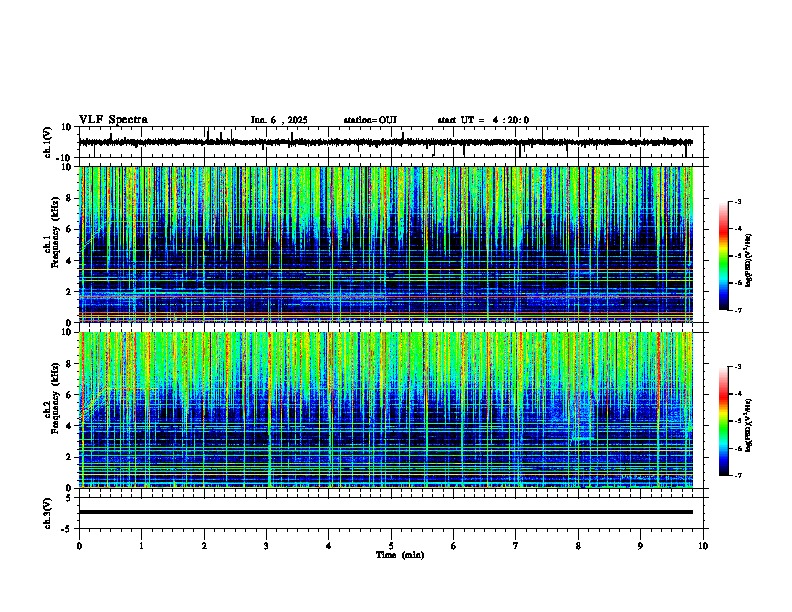Click the ch.3(V) flat trace panel
The height and width of the screenshot is (612, 792).
391,513
